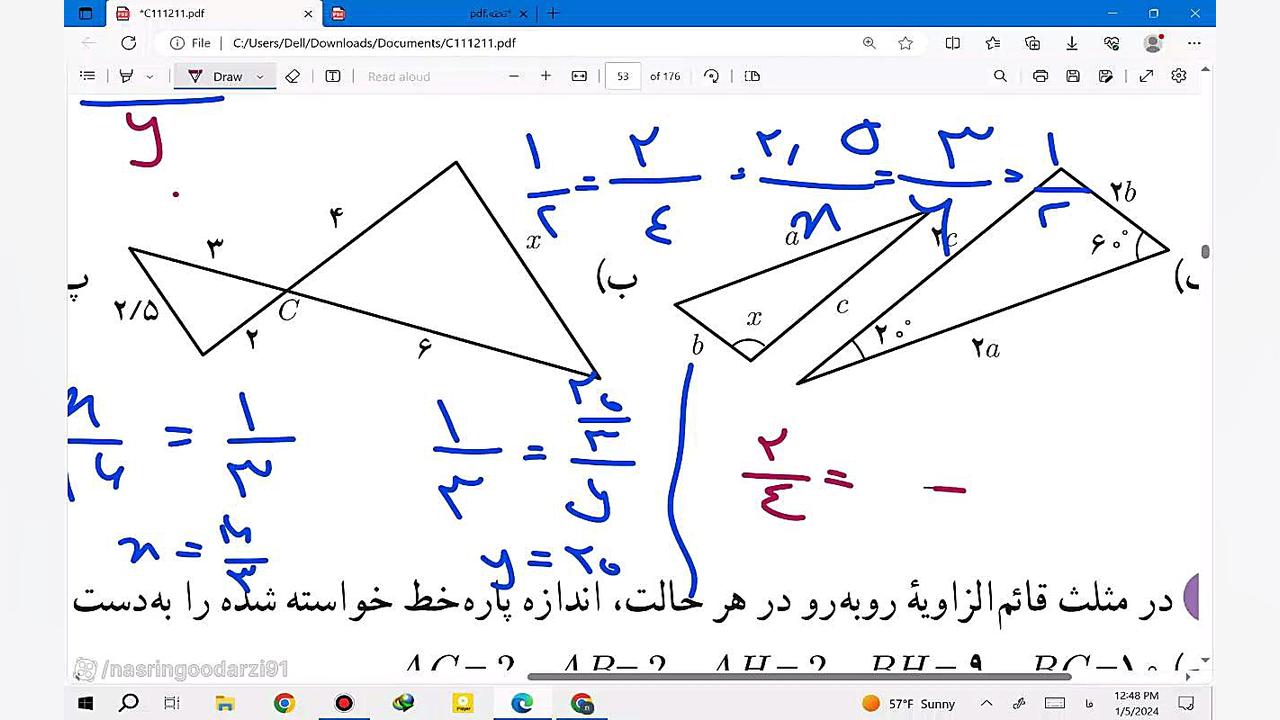The image size is (1280, 720).
Task: Open the browser profile menu
Action: coord(1153,43)
